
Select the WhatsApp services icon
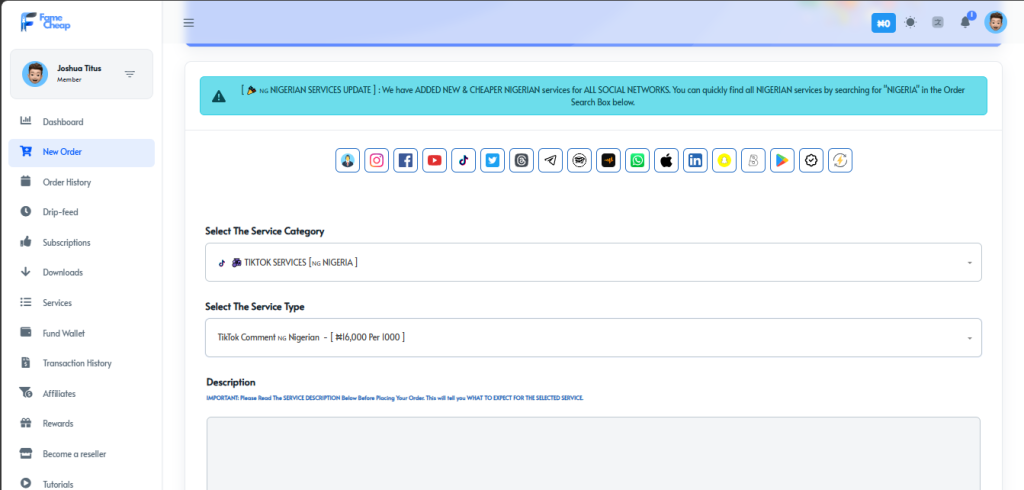637,160
